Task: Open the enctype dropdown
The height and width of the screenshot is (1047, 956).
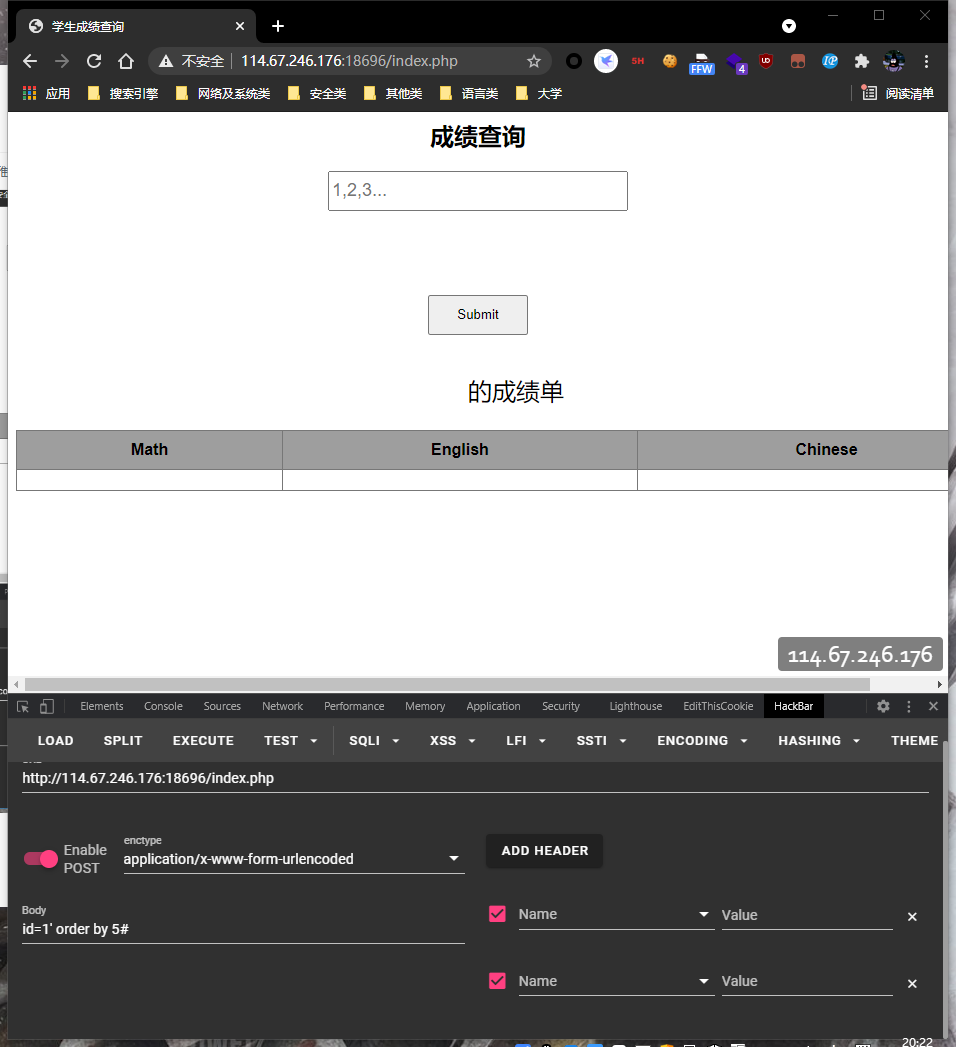Action: (x=294, y=859)
